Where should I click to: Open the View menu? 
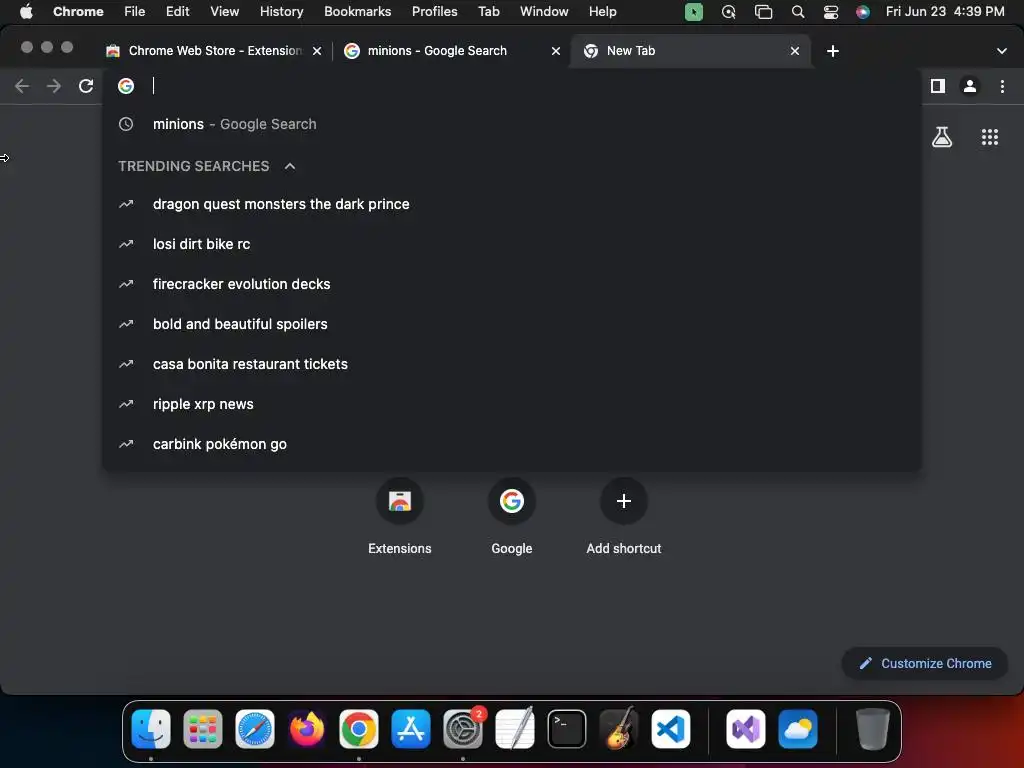click(x=225, y=12)
